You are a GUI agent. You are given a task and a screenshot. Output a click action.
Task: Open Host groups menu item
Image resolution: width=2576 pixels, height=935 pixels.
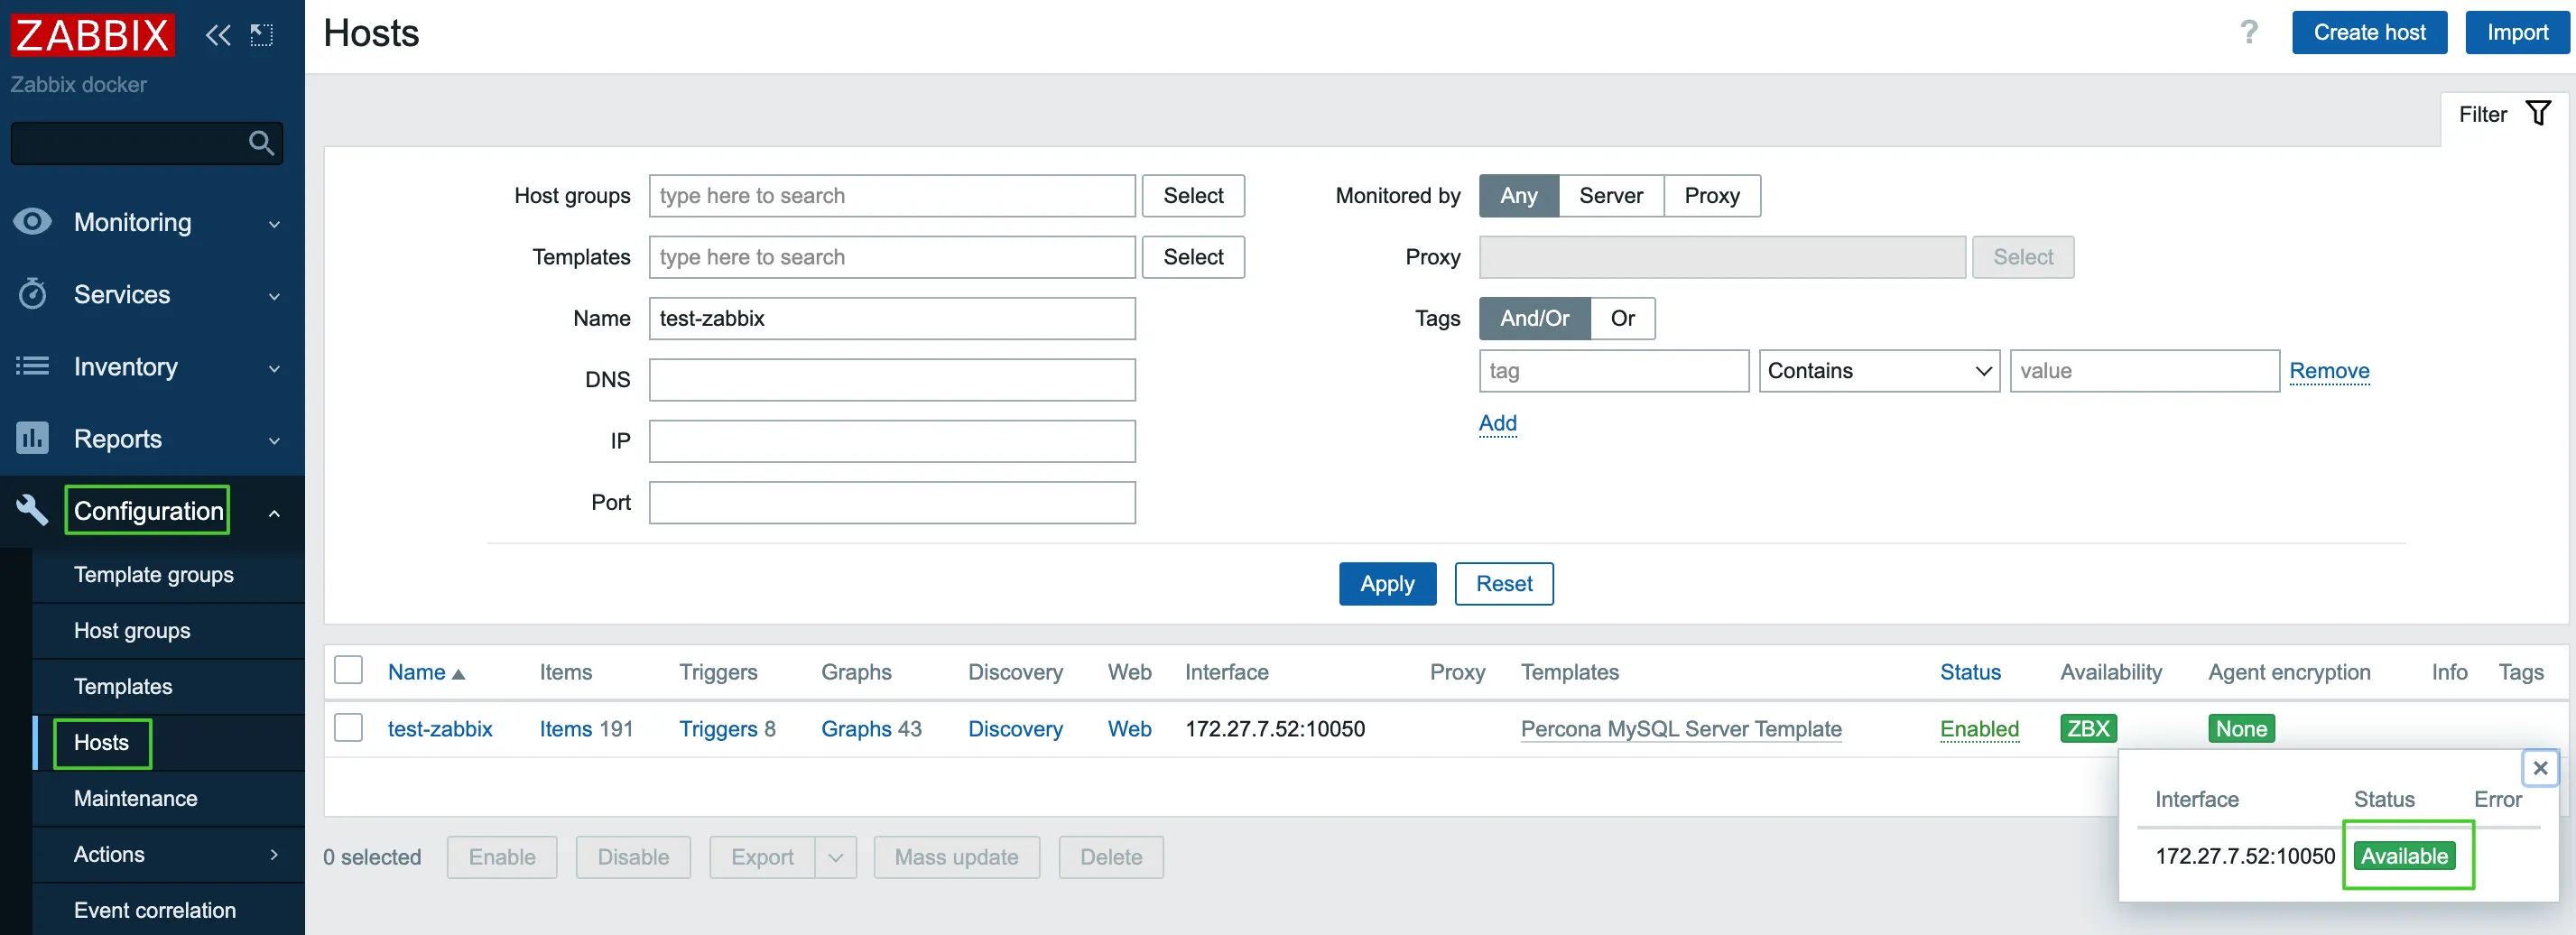pyautogui.click(x=132, y=630)
